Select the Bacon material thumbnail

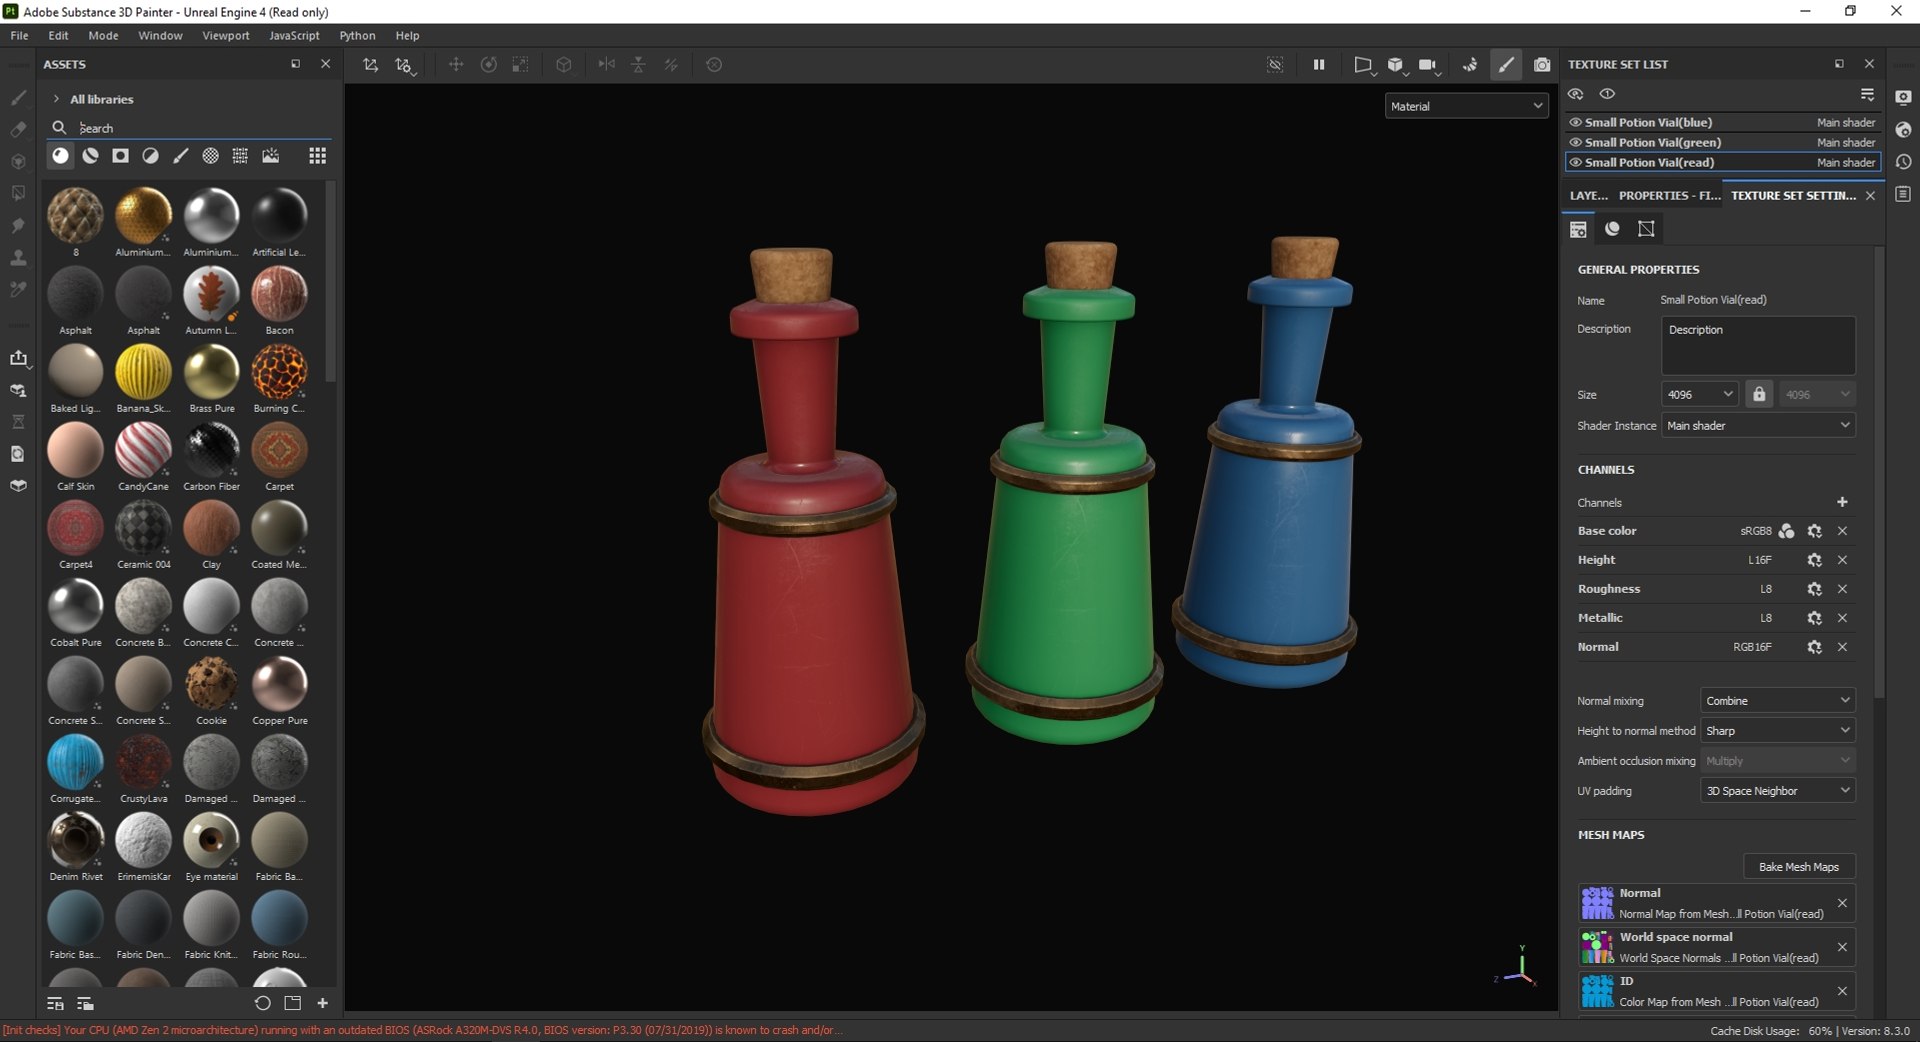pos(279,294)
